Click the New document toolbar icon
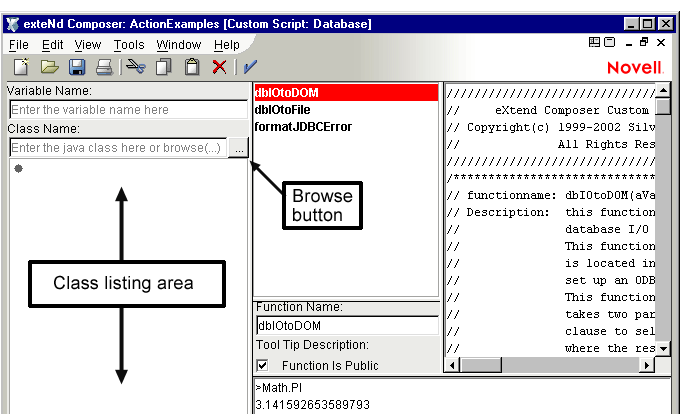This screenshot has height=414, width=681. 21,67
